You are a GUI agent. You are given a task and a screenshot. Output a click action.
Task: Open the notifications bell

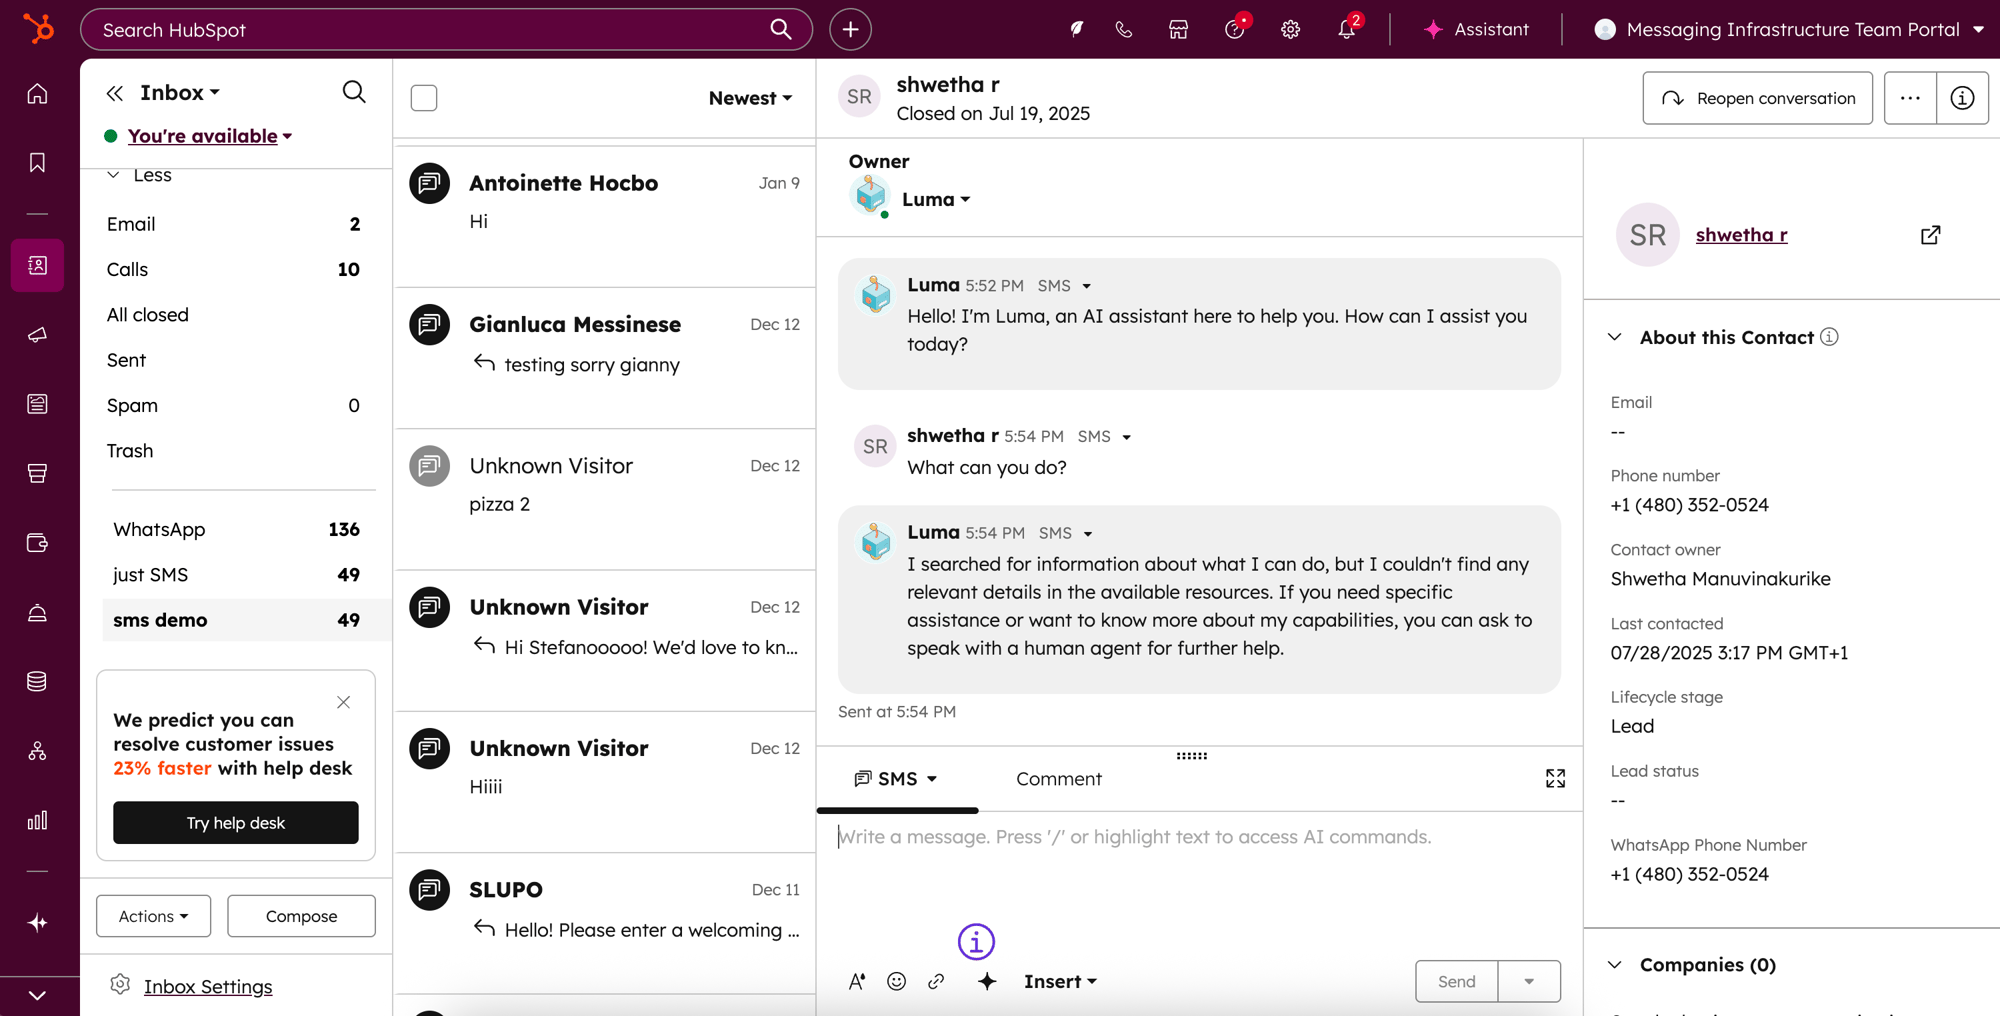[x=1346, y=30]
